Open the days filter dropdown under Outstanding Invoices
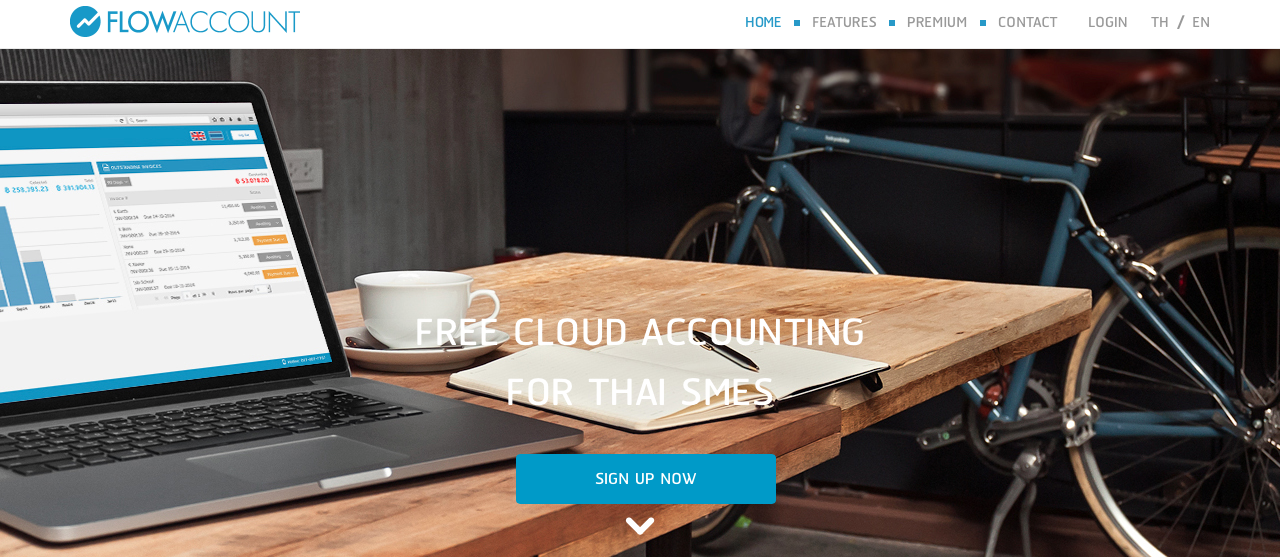Image resolution: width=1280 pixels, height=557 pixels. (x=118, y=182)
